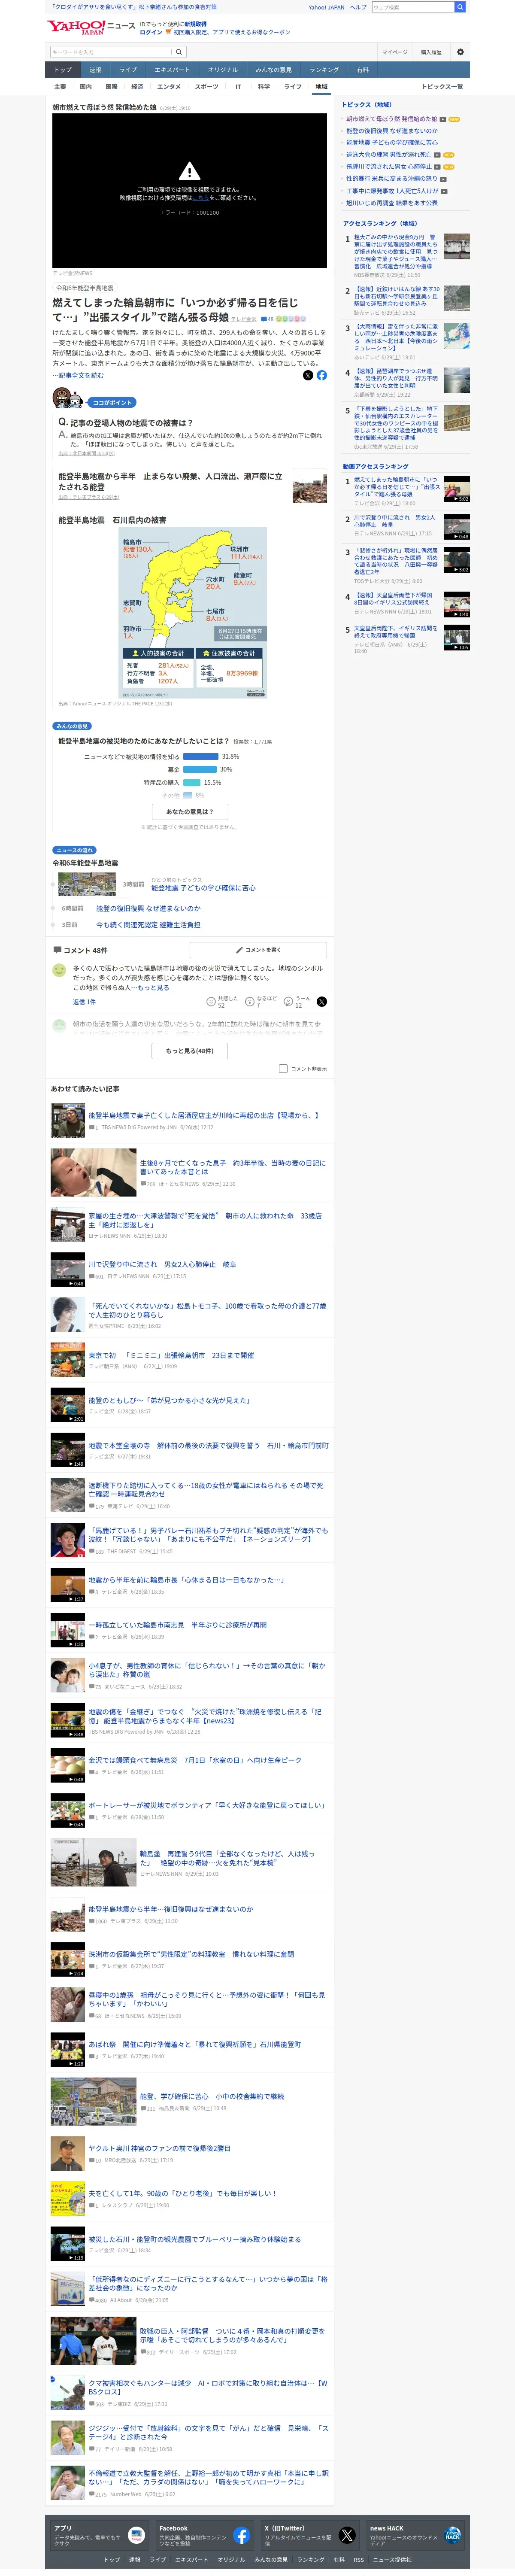Viewport: 515px width, 2576px height.
Task: Focus the keyword search input field
Action: tap(110, 52)
